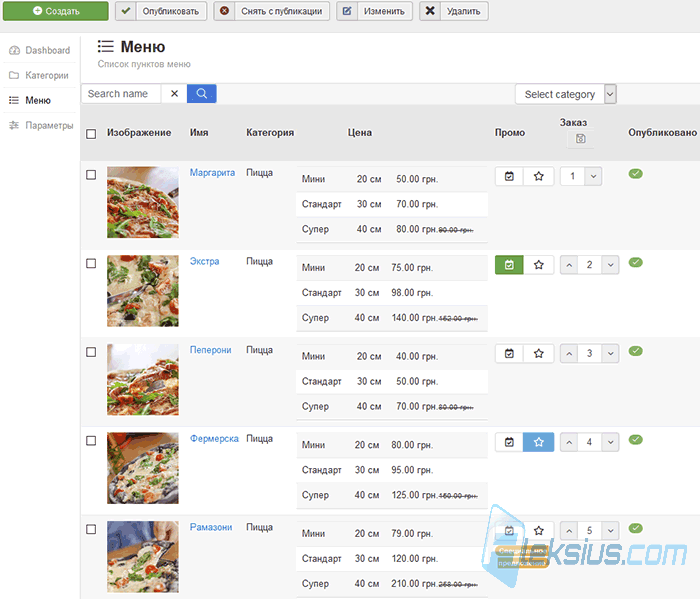Toggle green calendar promo icon for Экстра
Image resolution: width=700 pixels, height=599 pixels.
[x=509, y=265]
